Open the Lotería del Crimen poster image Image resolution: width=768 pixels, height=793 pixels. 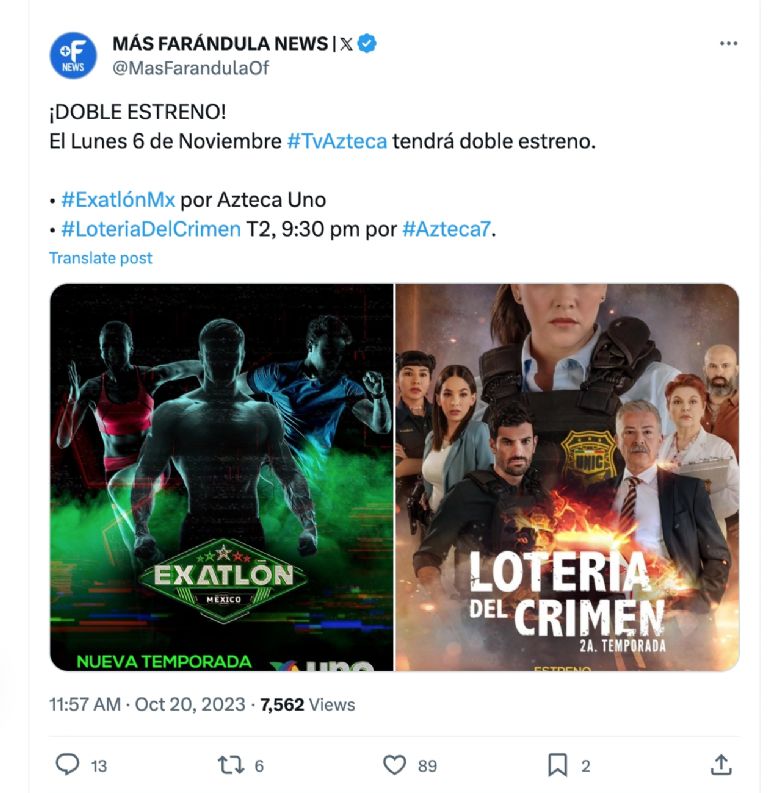point(567,477)
